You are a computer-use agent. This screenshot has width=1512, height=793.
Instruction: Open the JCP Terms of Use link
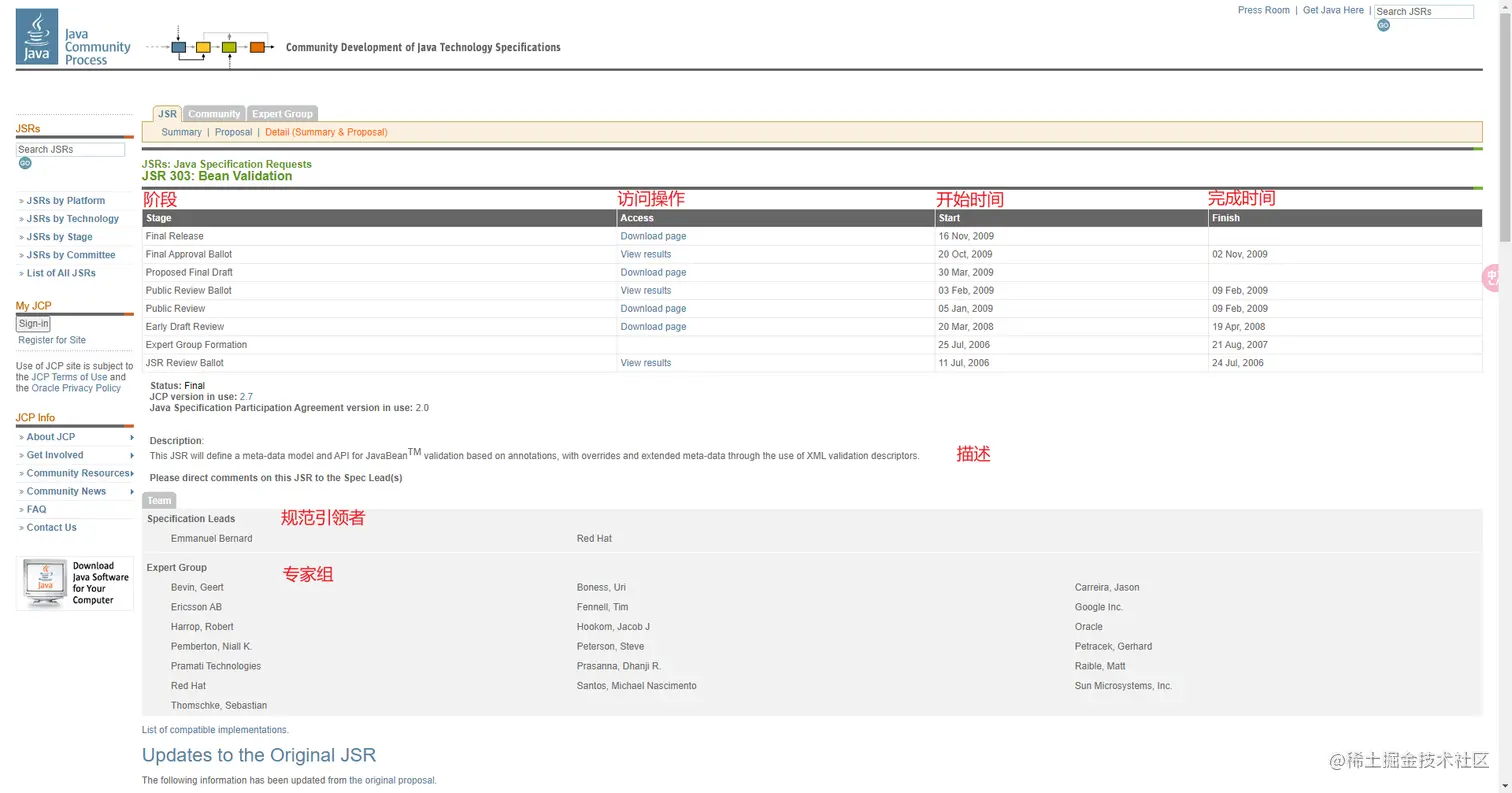coord(69,377)
